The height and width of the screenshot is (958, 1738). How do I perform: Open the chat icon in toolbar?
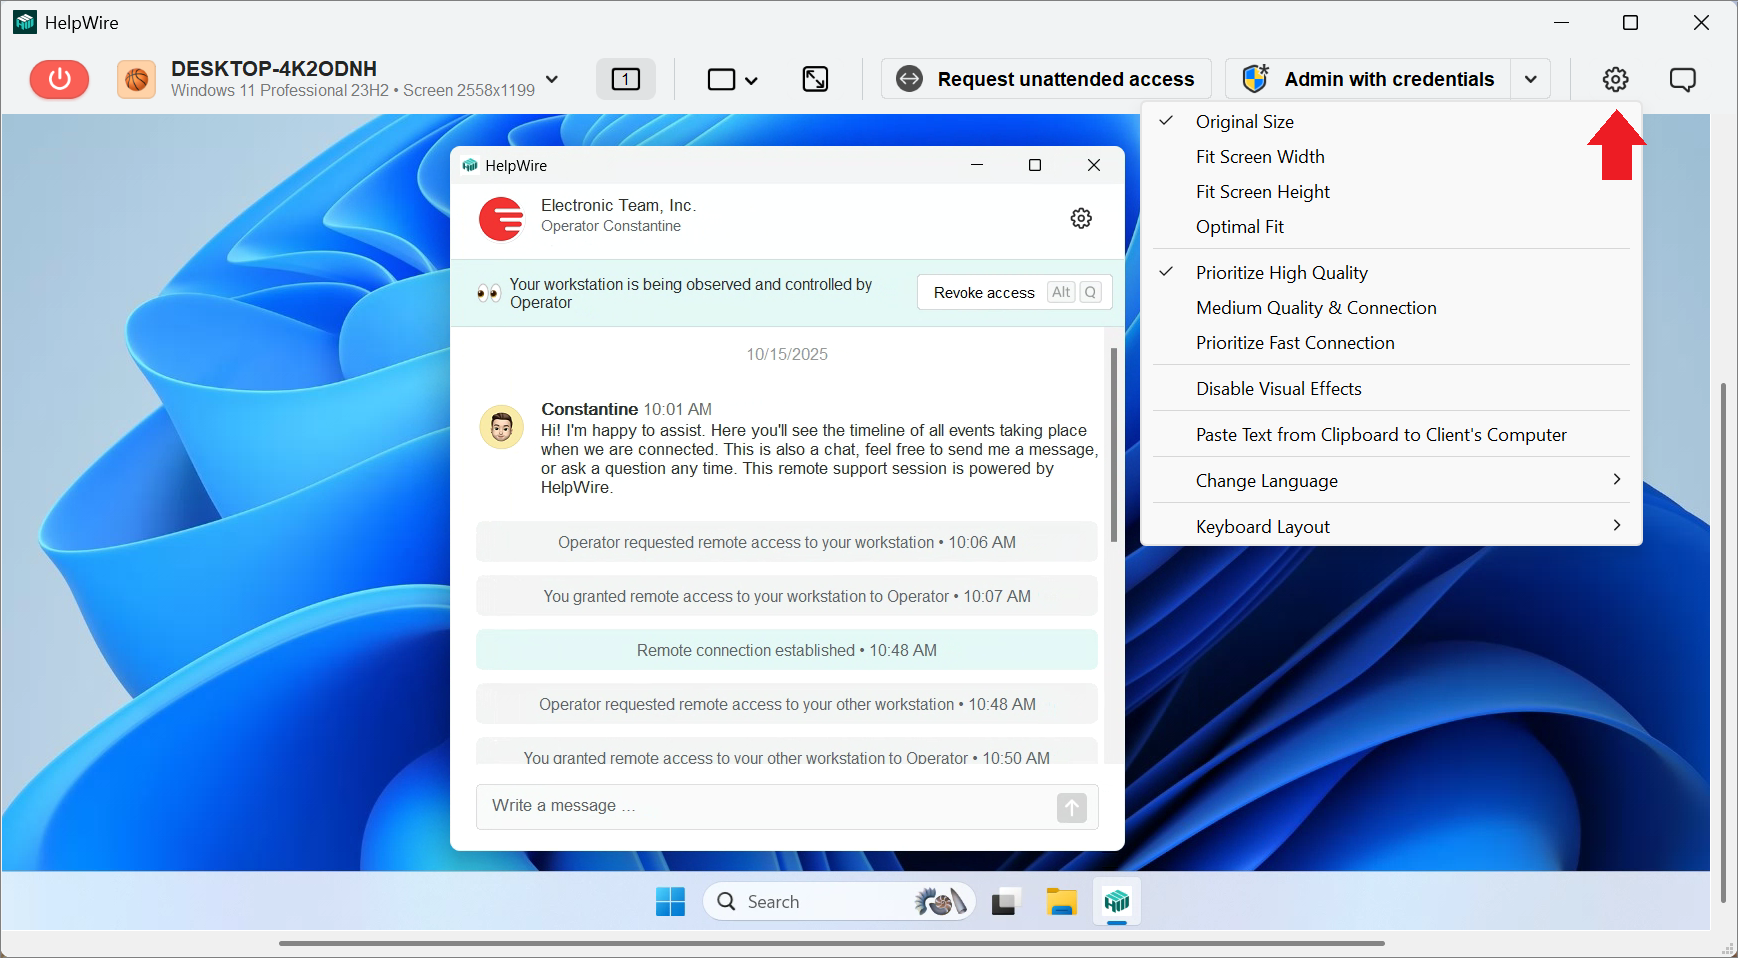point(1682,79)
